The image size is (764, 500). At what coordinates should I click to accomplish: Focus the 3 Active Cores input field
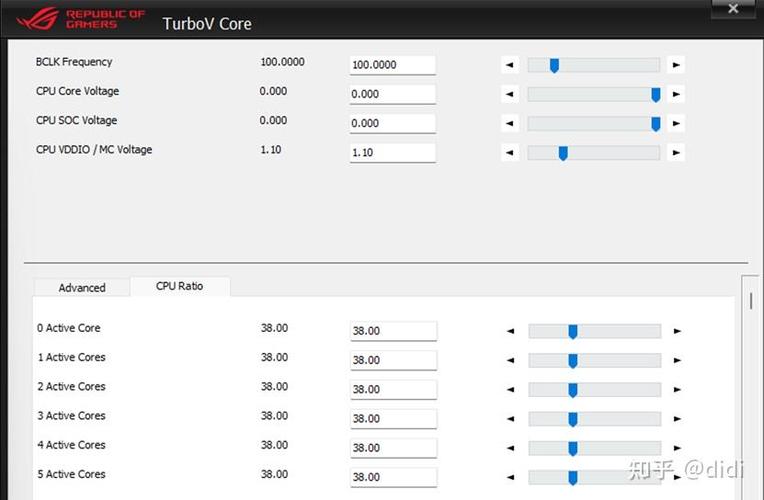(393, 419)
